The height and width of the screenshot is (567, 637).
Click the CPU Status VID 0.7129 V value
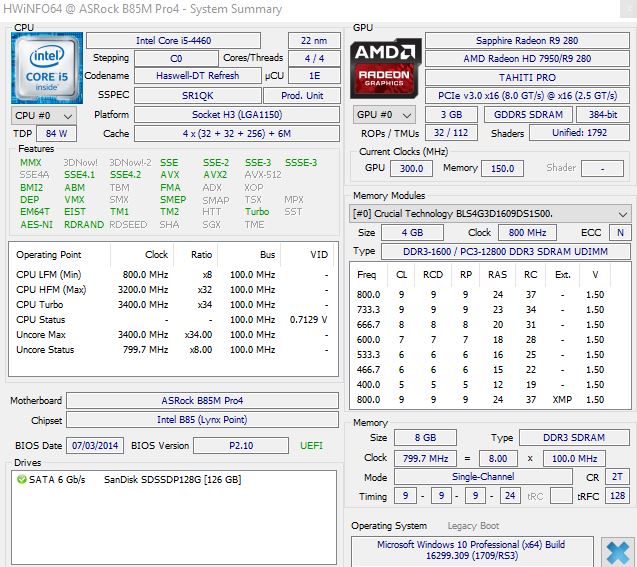pos(308,320)
